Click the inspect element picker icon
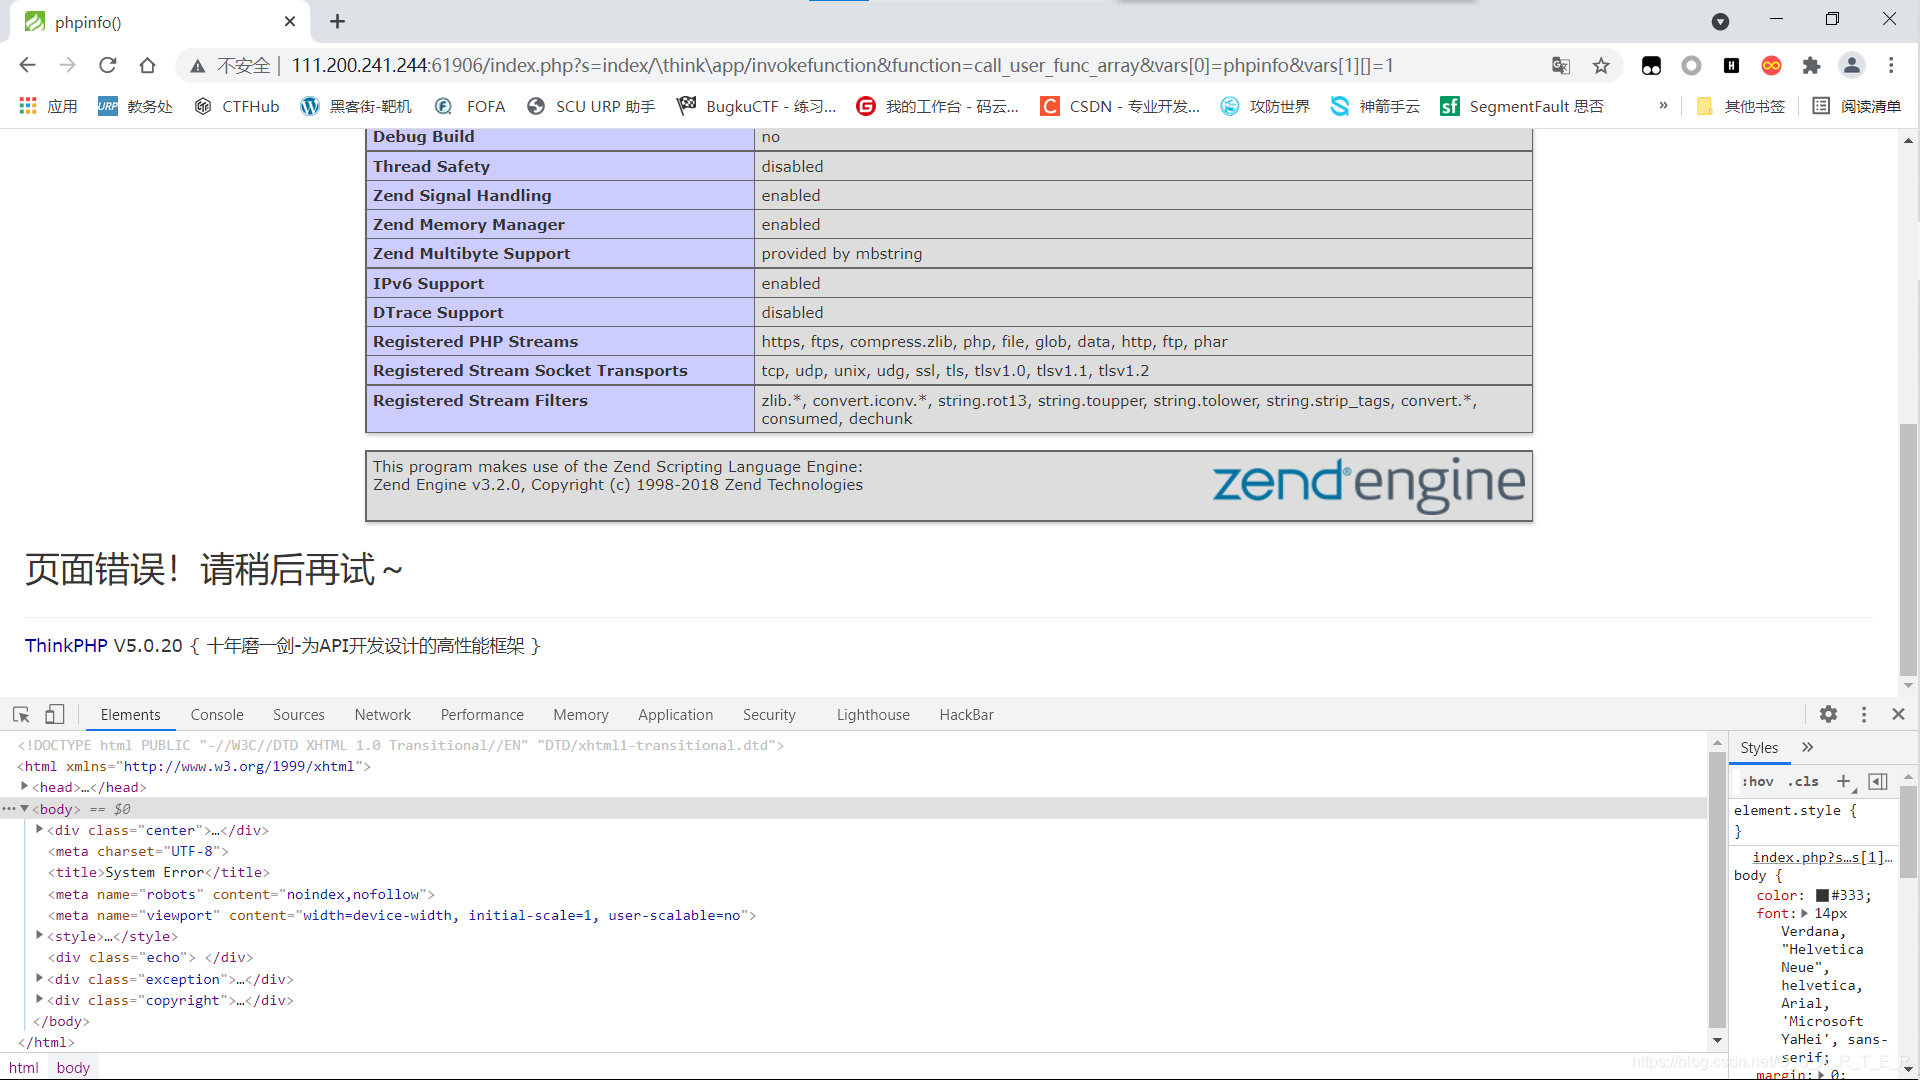The width and height of the screenshot is (1920, 1080). 21,714
